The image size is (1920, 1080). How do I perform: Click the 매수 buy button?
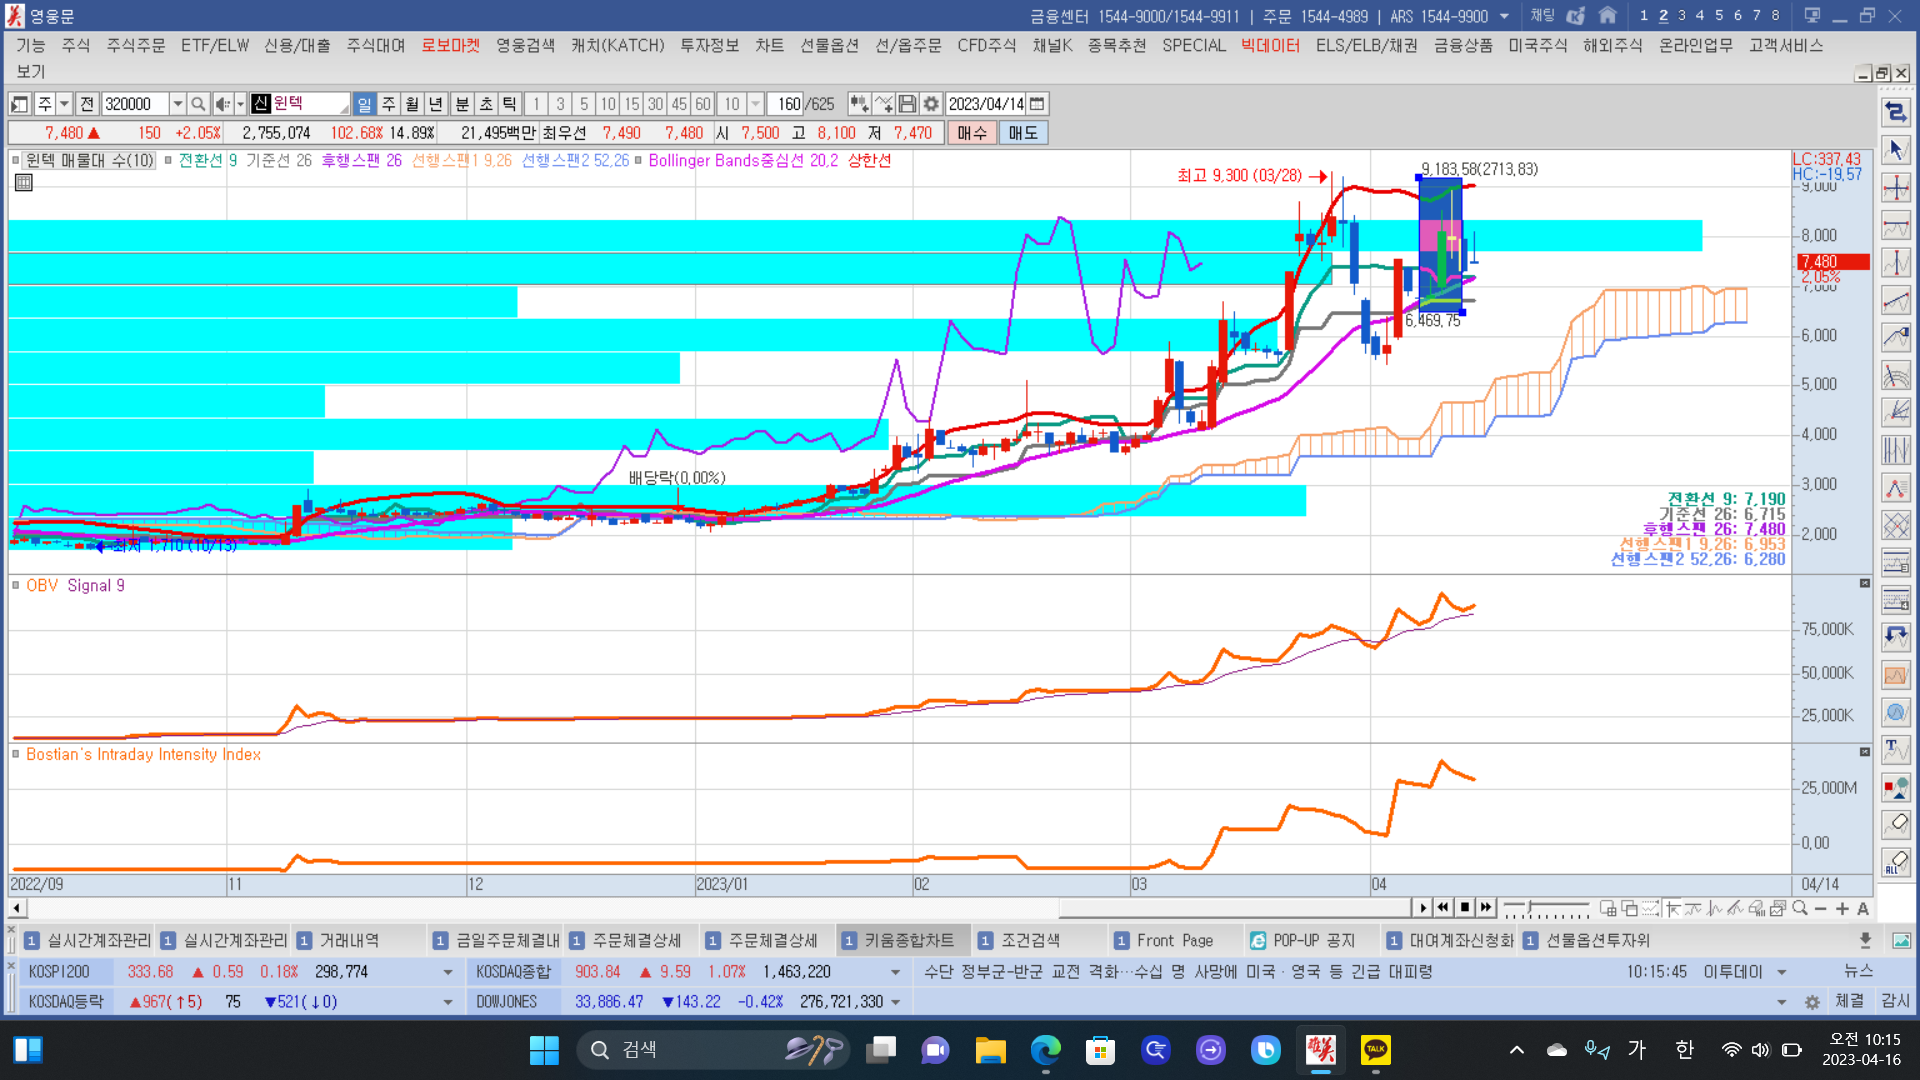(x=971, y=133)
